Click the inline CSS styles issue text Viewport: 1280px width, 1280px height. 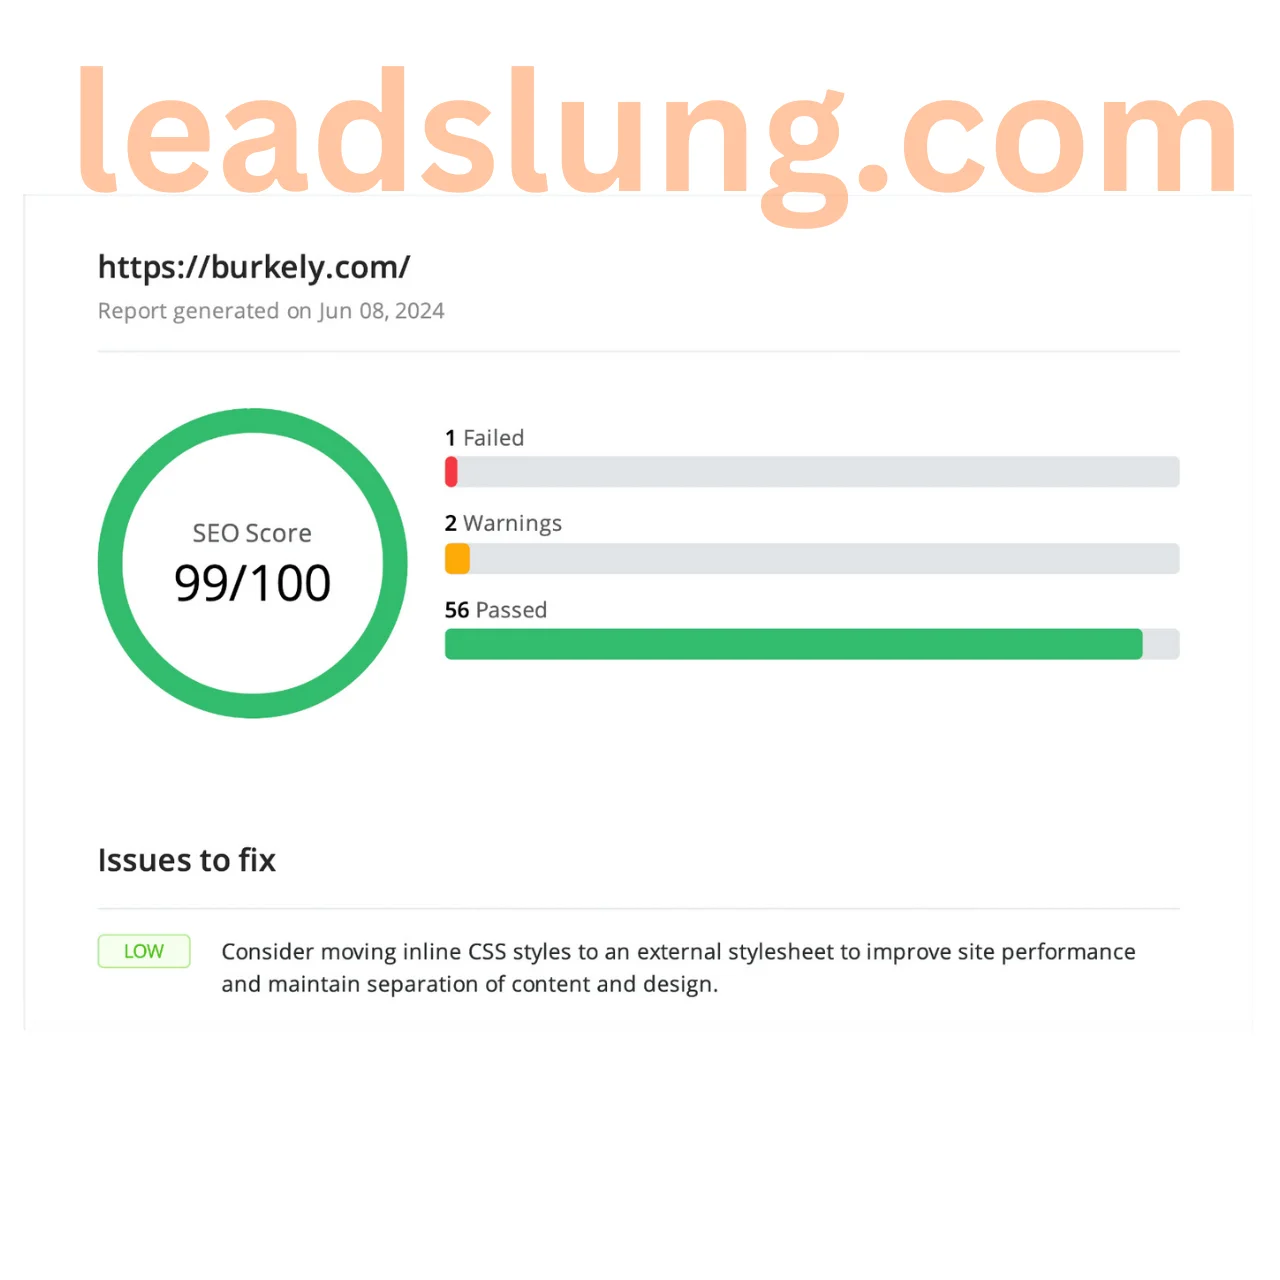tap(678, 952)
